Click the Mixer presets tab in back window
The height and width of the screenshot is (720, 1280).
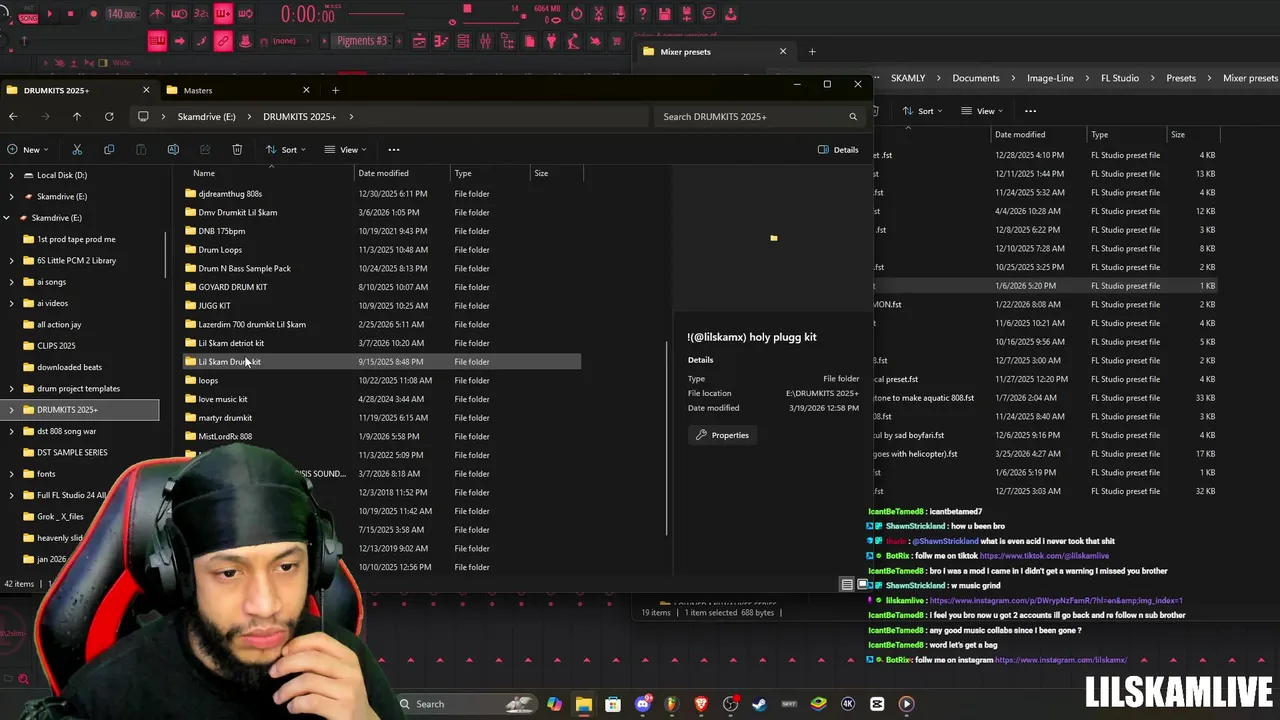tap(716, 52)
